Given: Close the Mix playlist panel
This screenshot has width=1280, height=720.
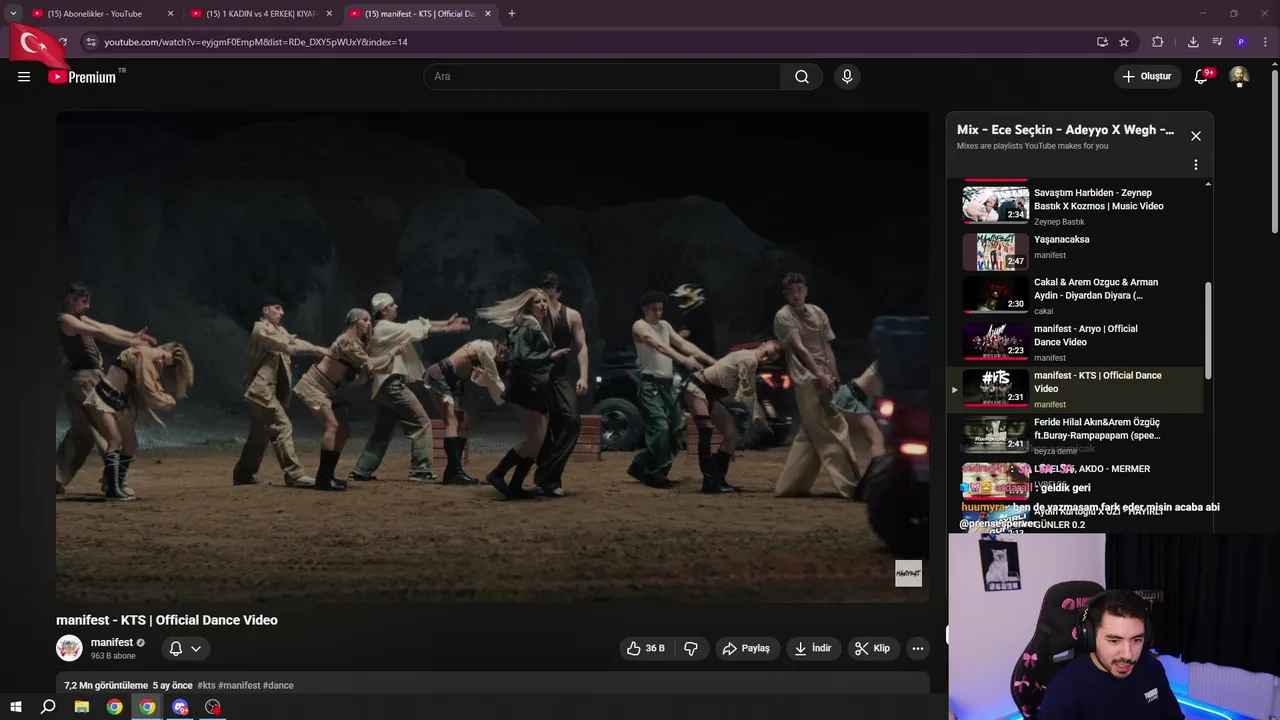Looking at the screenshot, I should tap(1196, 136).
